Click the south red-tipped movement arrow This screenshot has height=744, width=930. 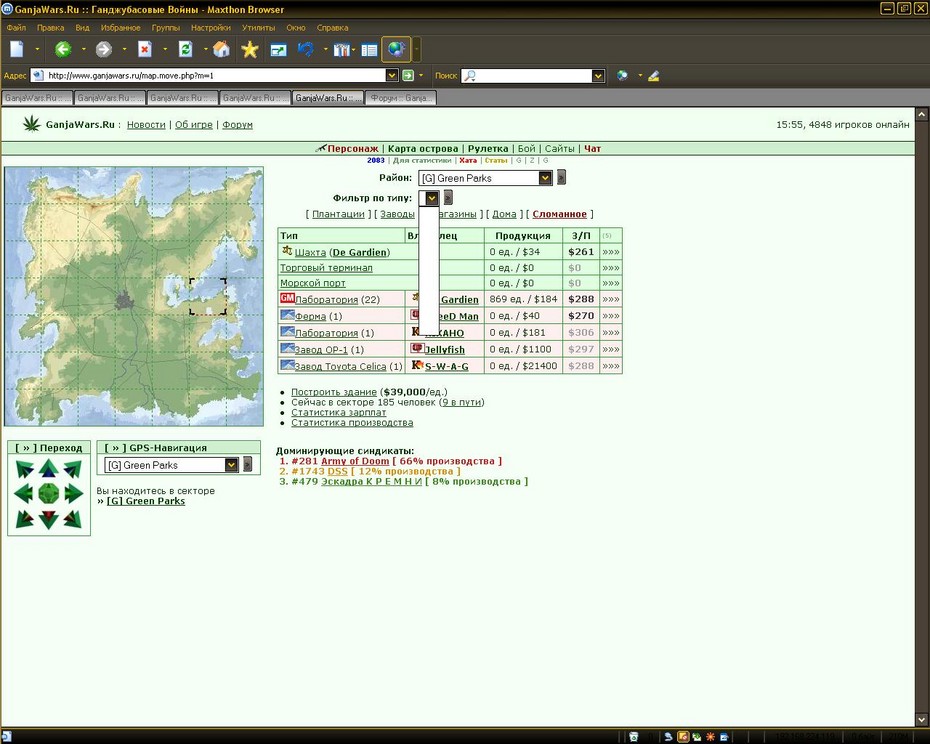pos(49,519)
